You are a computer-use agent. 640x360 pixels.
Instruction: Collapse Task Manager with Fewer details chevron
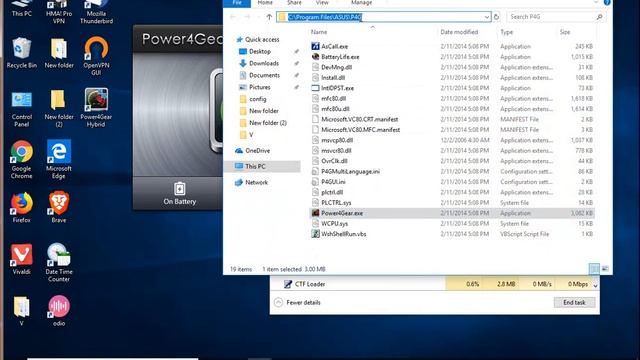[278, 302]
